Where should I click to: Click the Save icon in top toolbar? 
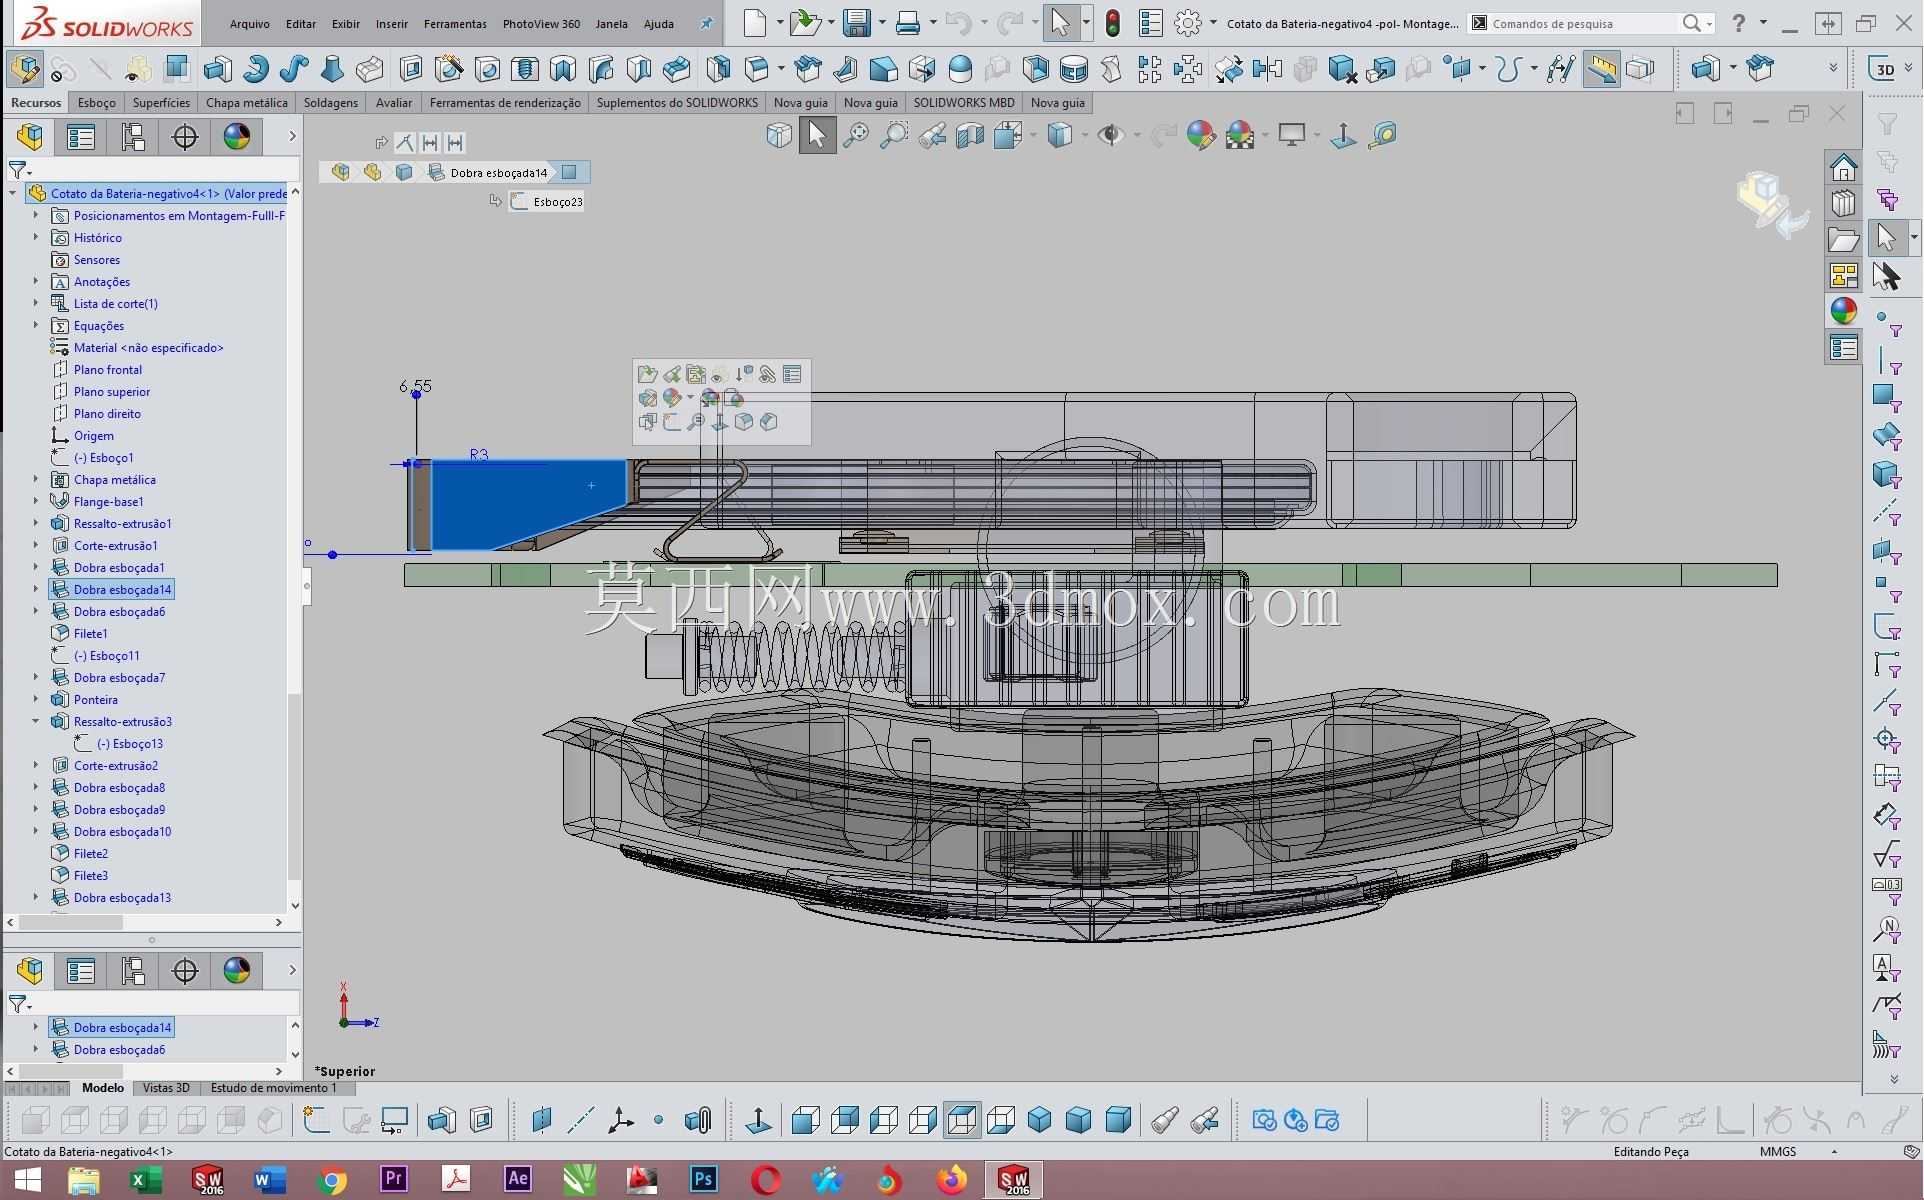856,23
